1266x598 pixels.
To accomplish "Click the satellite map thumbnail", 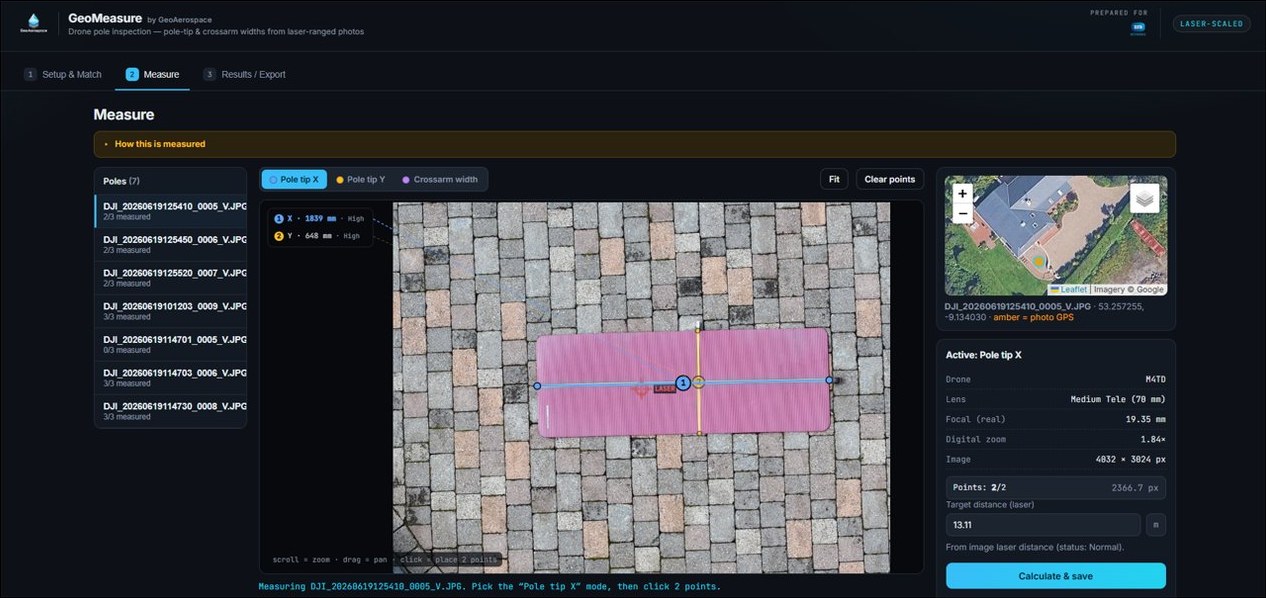I will 1056,236.
